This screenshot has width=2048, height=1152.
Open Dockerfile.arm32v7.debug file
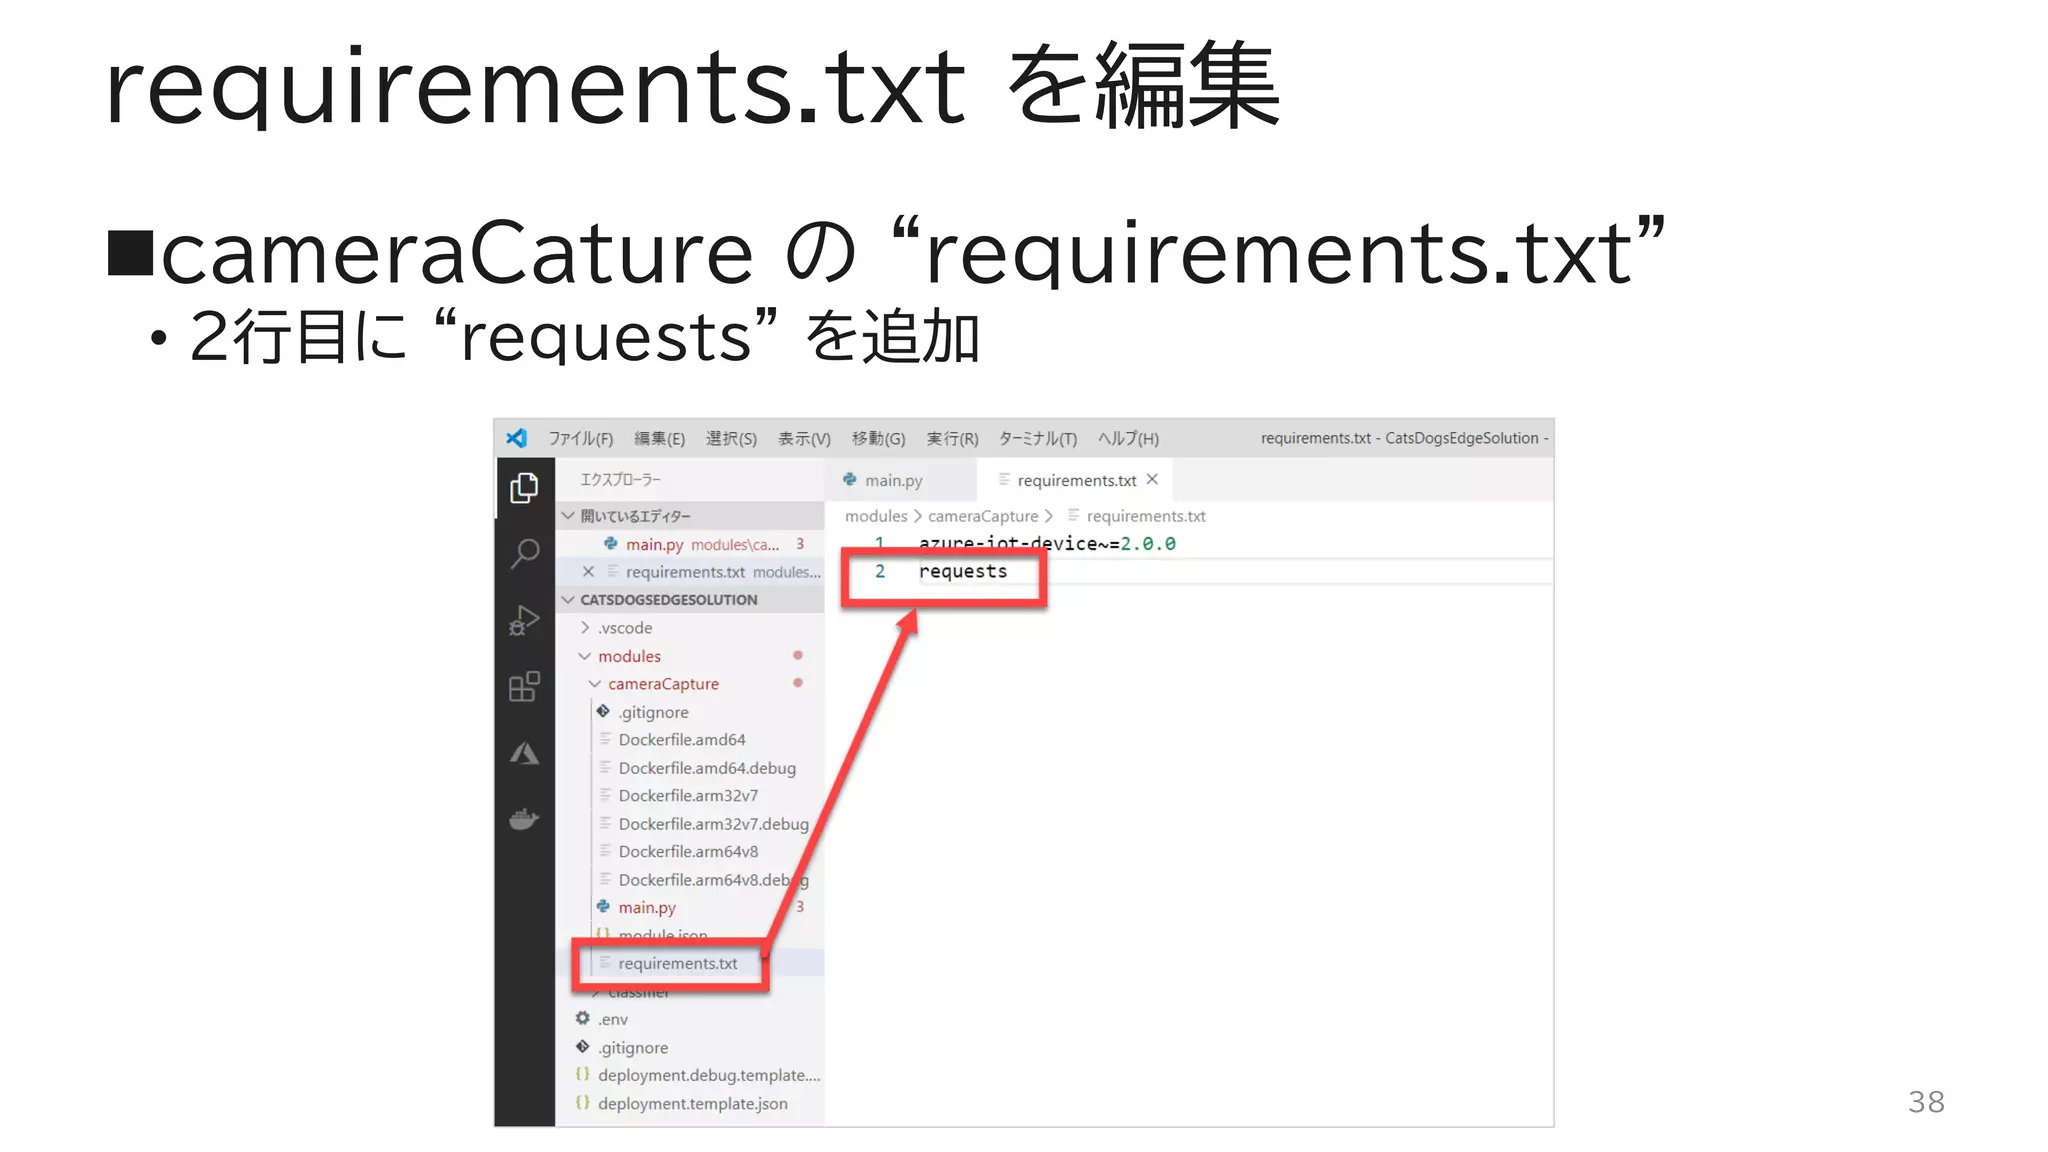pyautogui.click(x=690, y=824)
